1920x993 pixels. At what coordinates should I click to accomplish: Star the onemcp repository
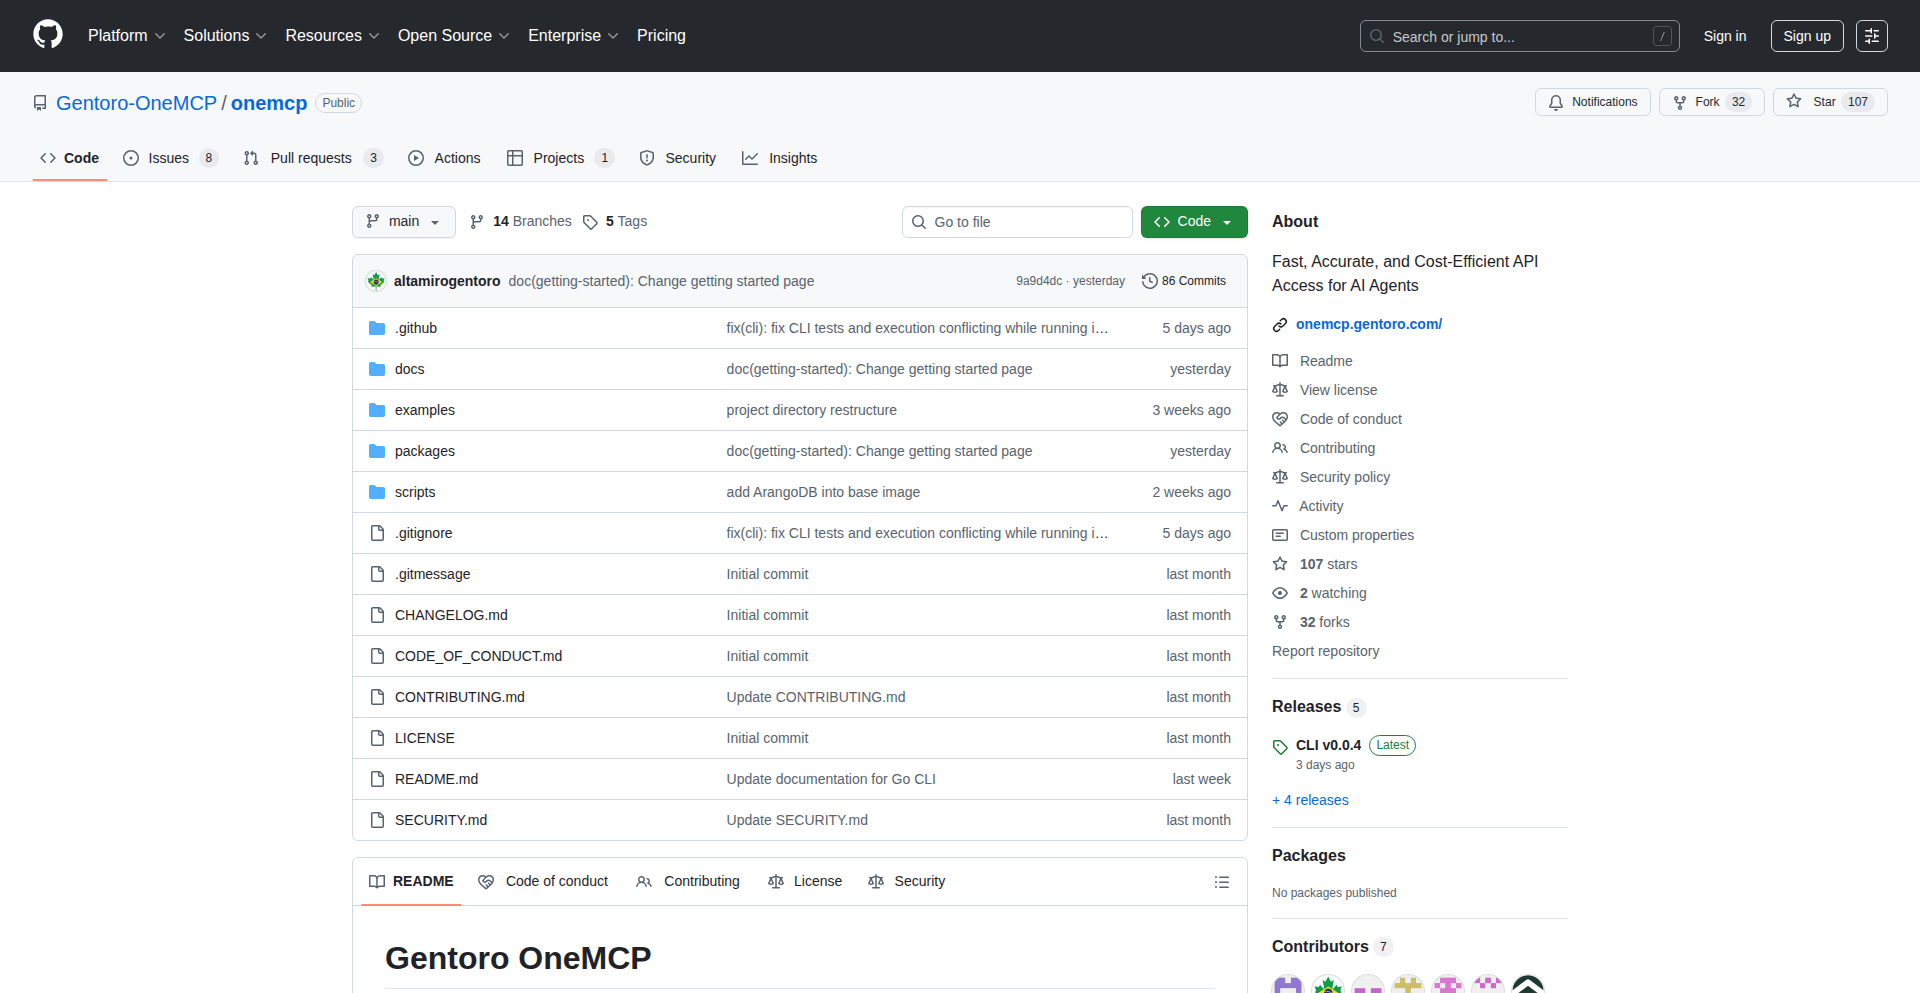(x=1830, y=102)
